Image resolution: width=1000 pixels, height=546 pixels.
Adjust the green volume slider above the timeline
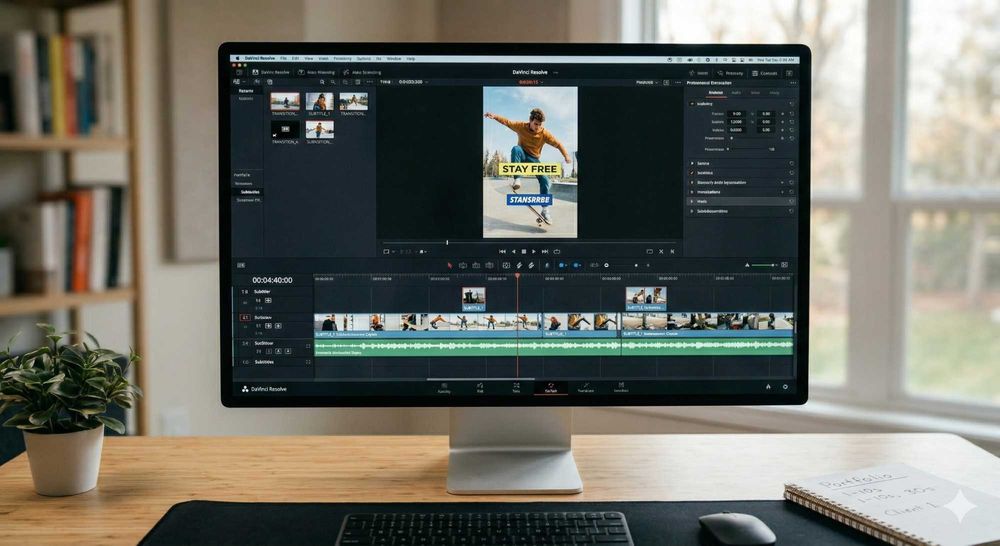pyautogui.click(x=764, y=265)
